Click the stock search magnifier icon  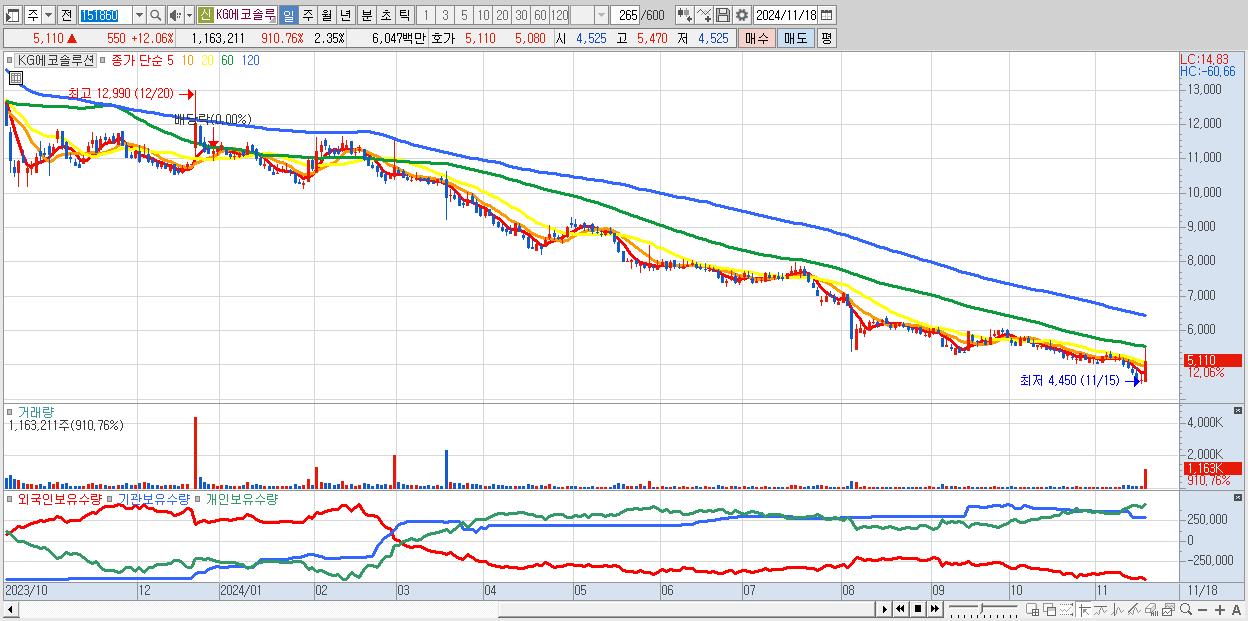coord(156,15)
